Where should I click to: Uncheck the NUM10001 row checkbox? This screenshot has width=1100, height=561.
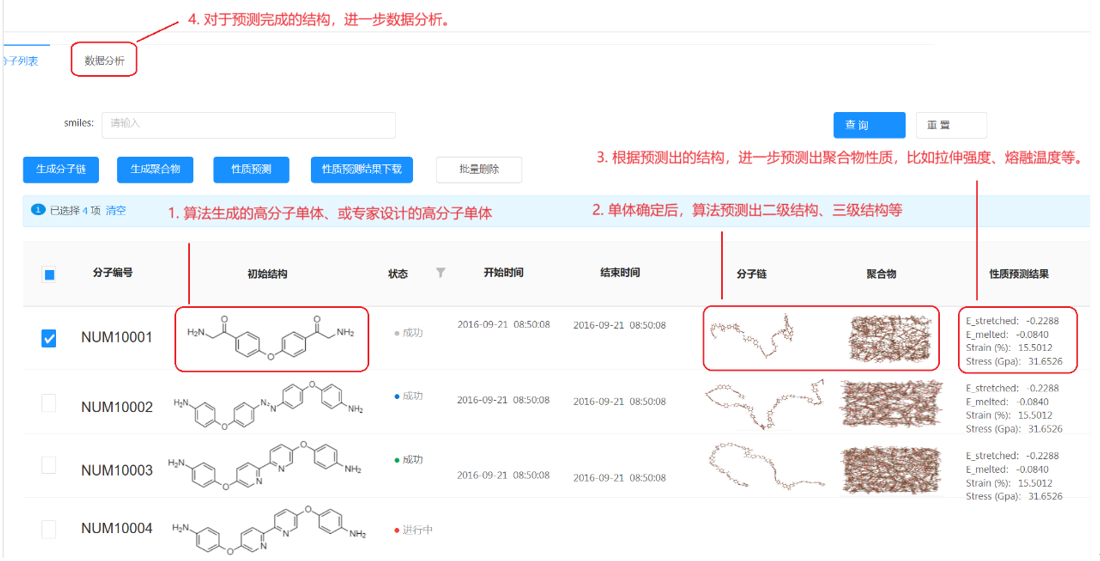pyautogui.click(x=49, y=339)
